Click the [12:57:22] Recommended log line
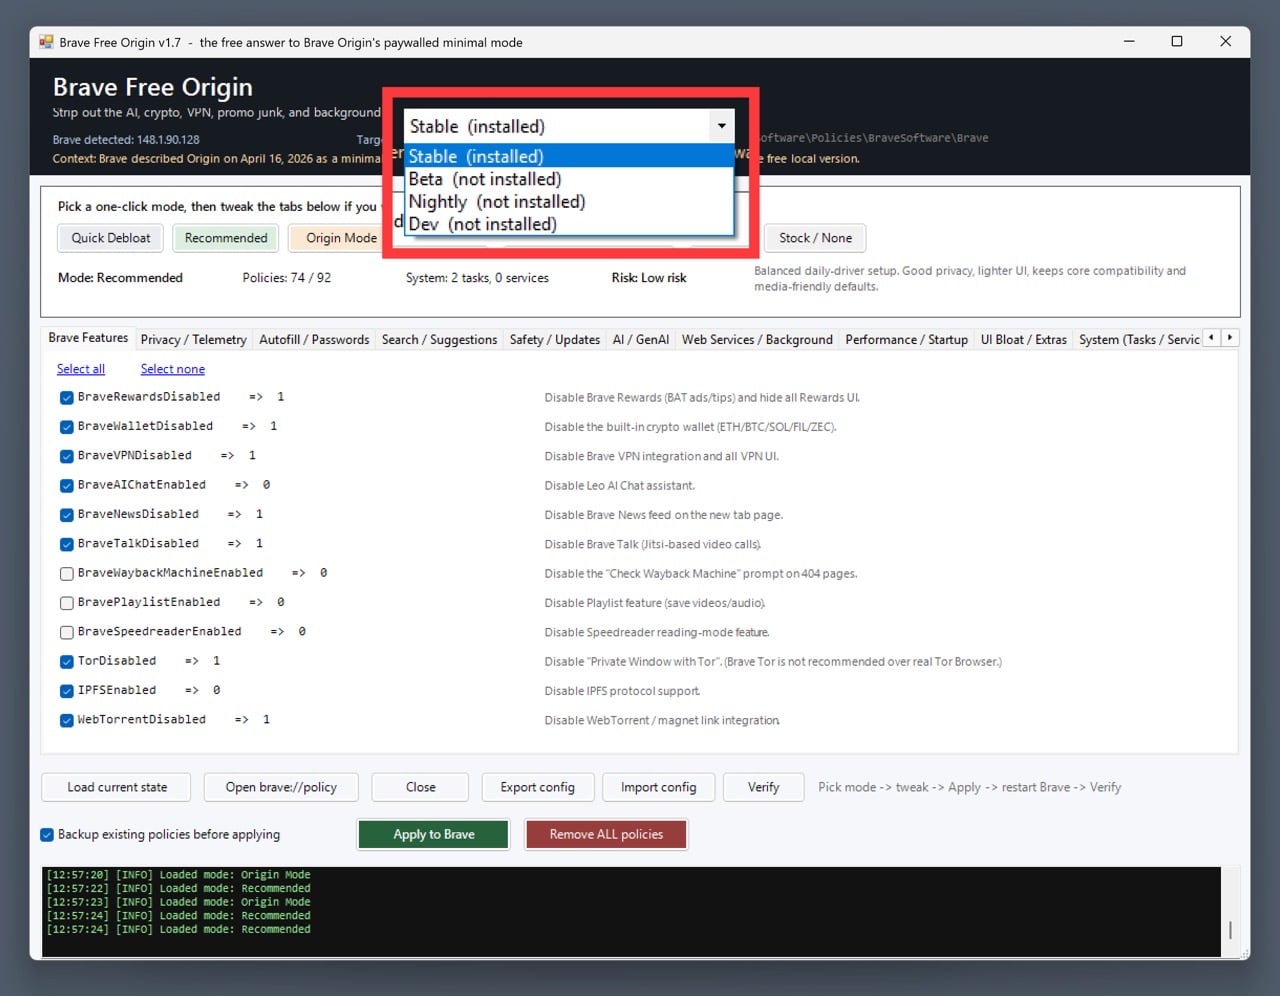The height and width of the screenshot is (996, 1280). pyautogui.click(x=179, y=889)
